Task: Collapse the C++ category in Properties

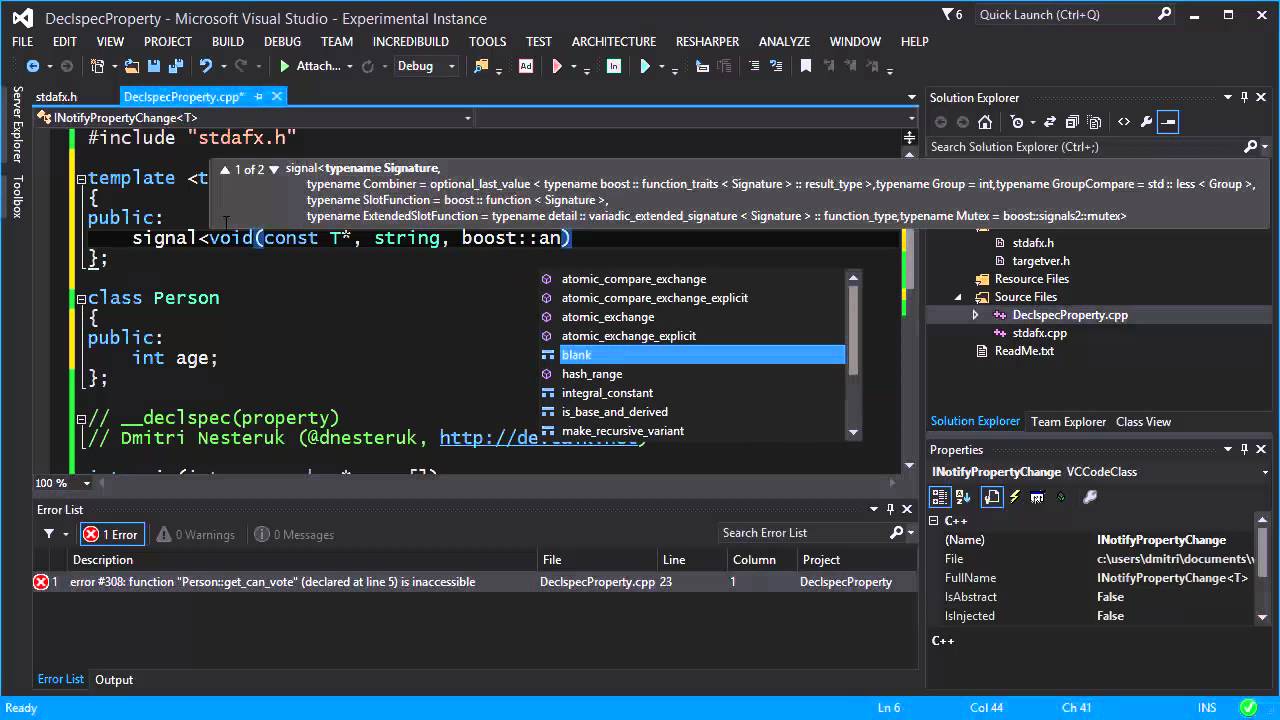Action: click(934, 521)
